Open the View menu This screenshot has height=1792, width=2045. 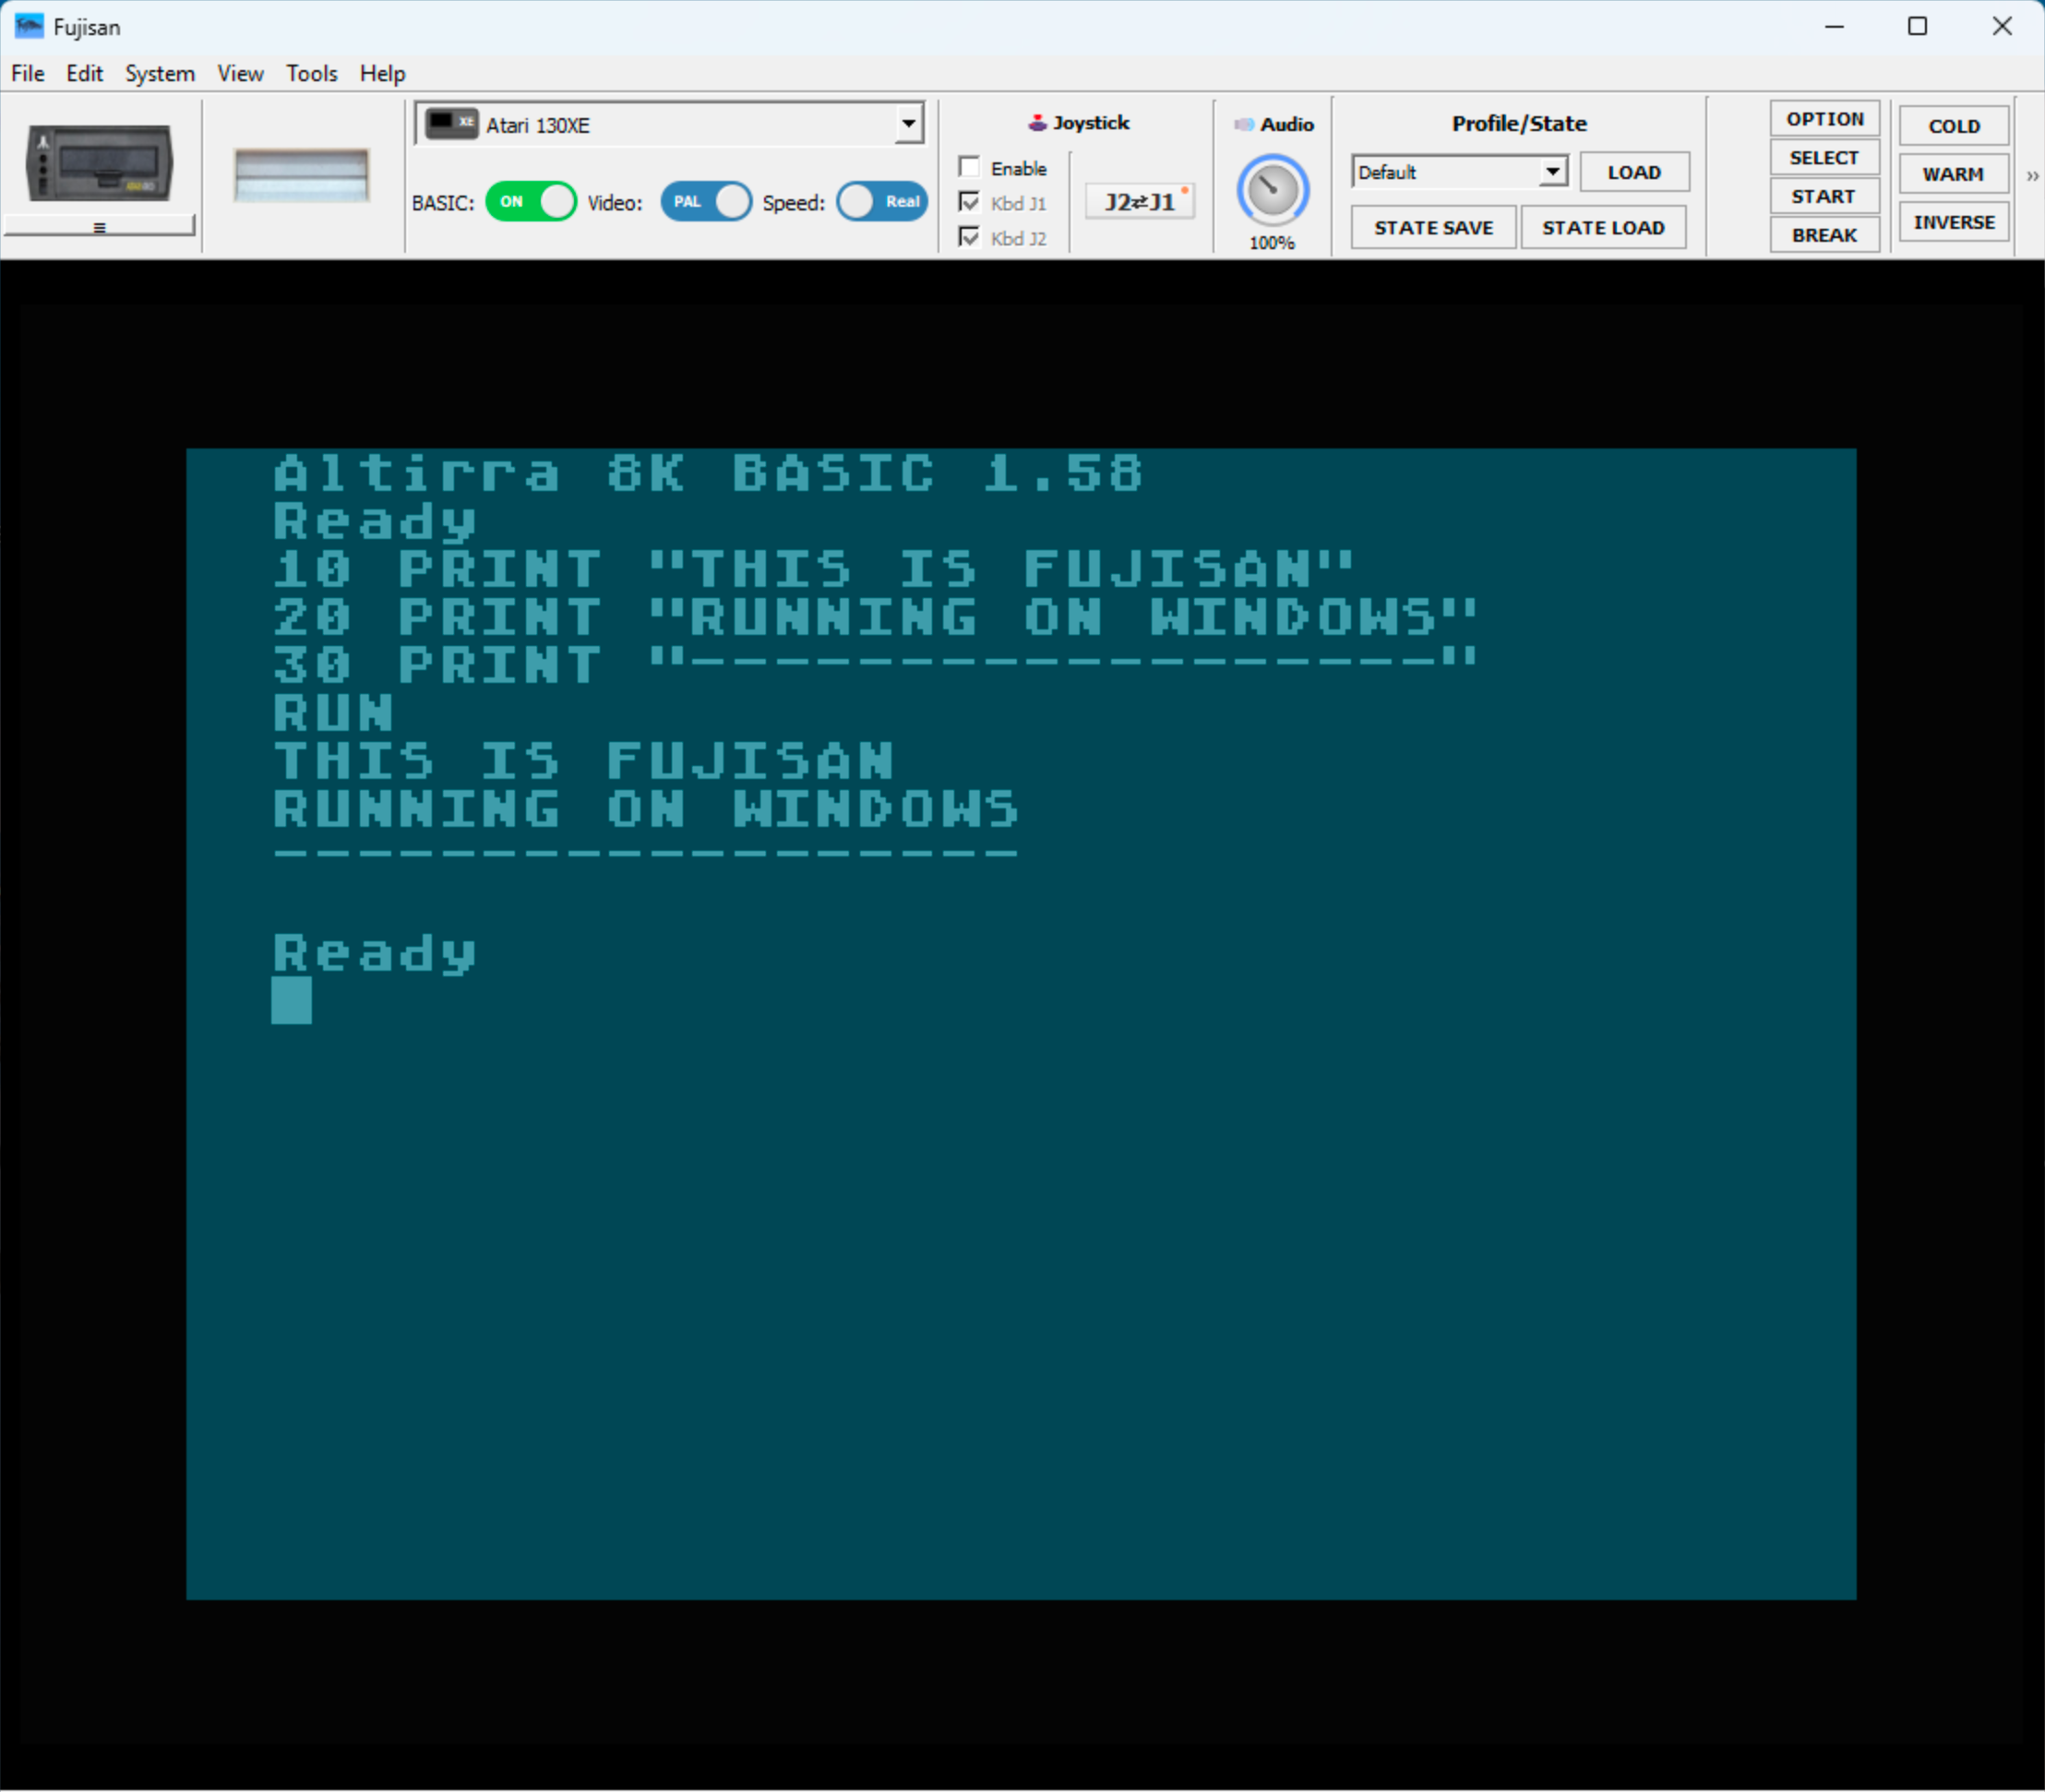pos(240,73)
